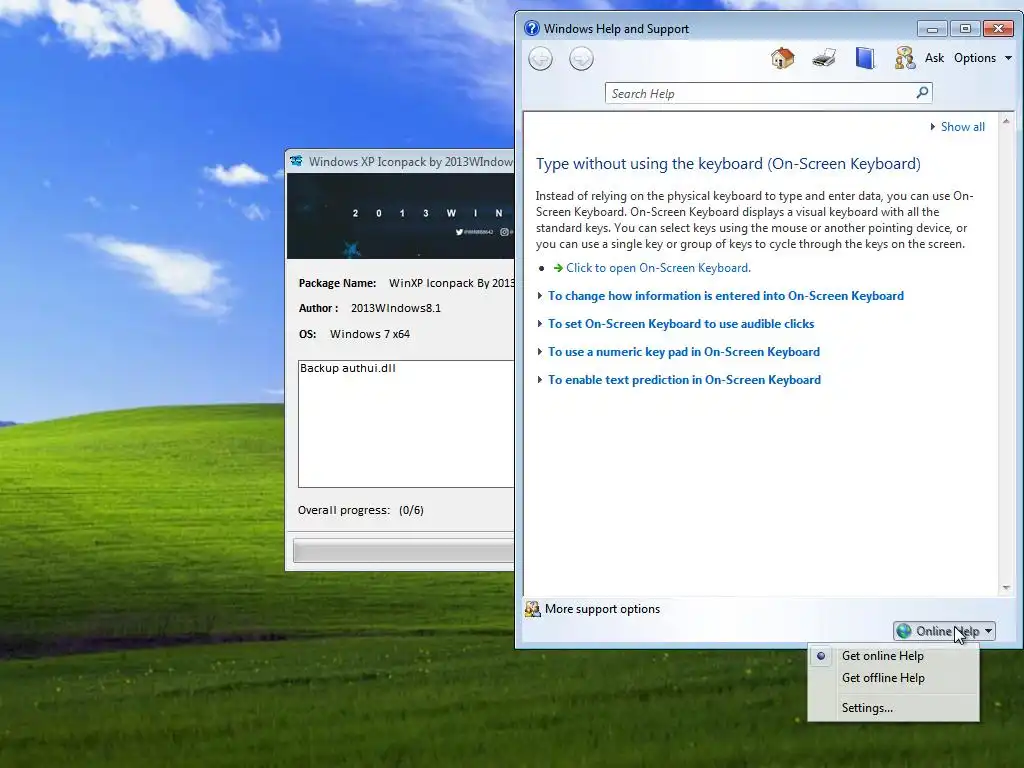Minimize the Windows Help and Support window
This screenshot has width=1024, height=768.
(932, 29)
